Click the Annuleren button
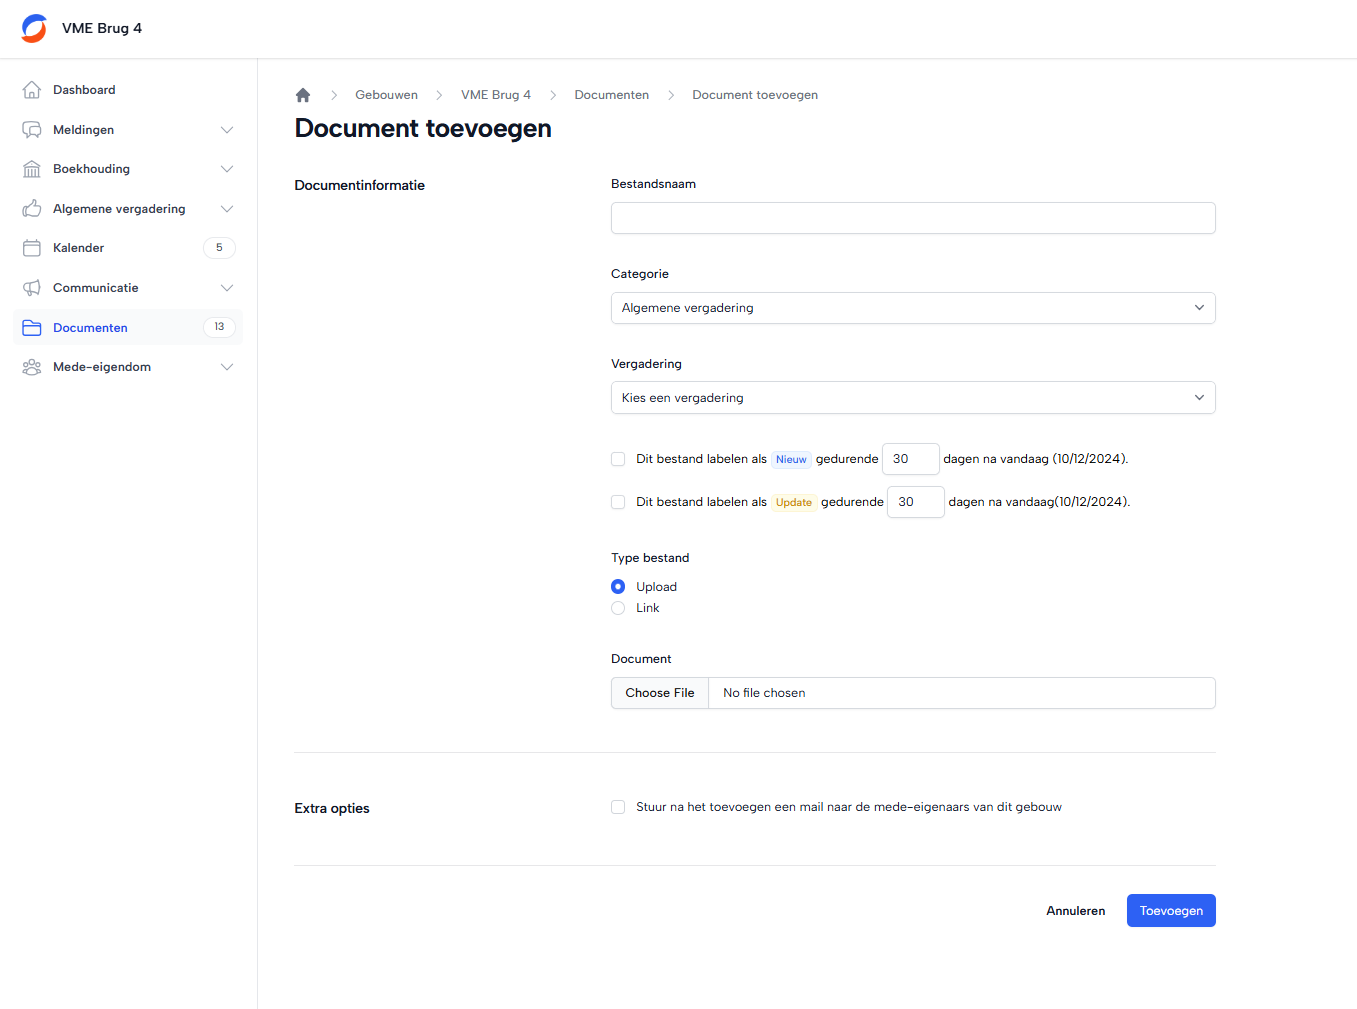 coord(1075,911)
